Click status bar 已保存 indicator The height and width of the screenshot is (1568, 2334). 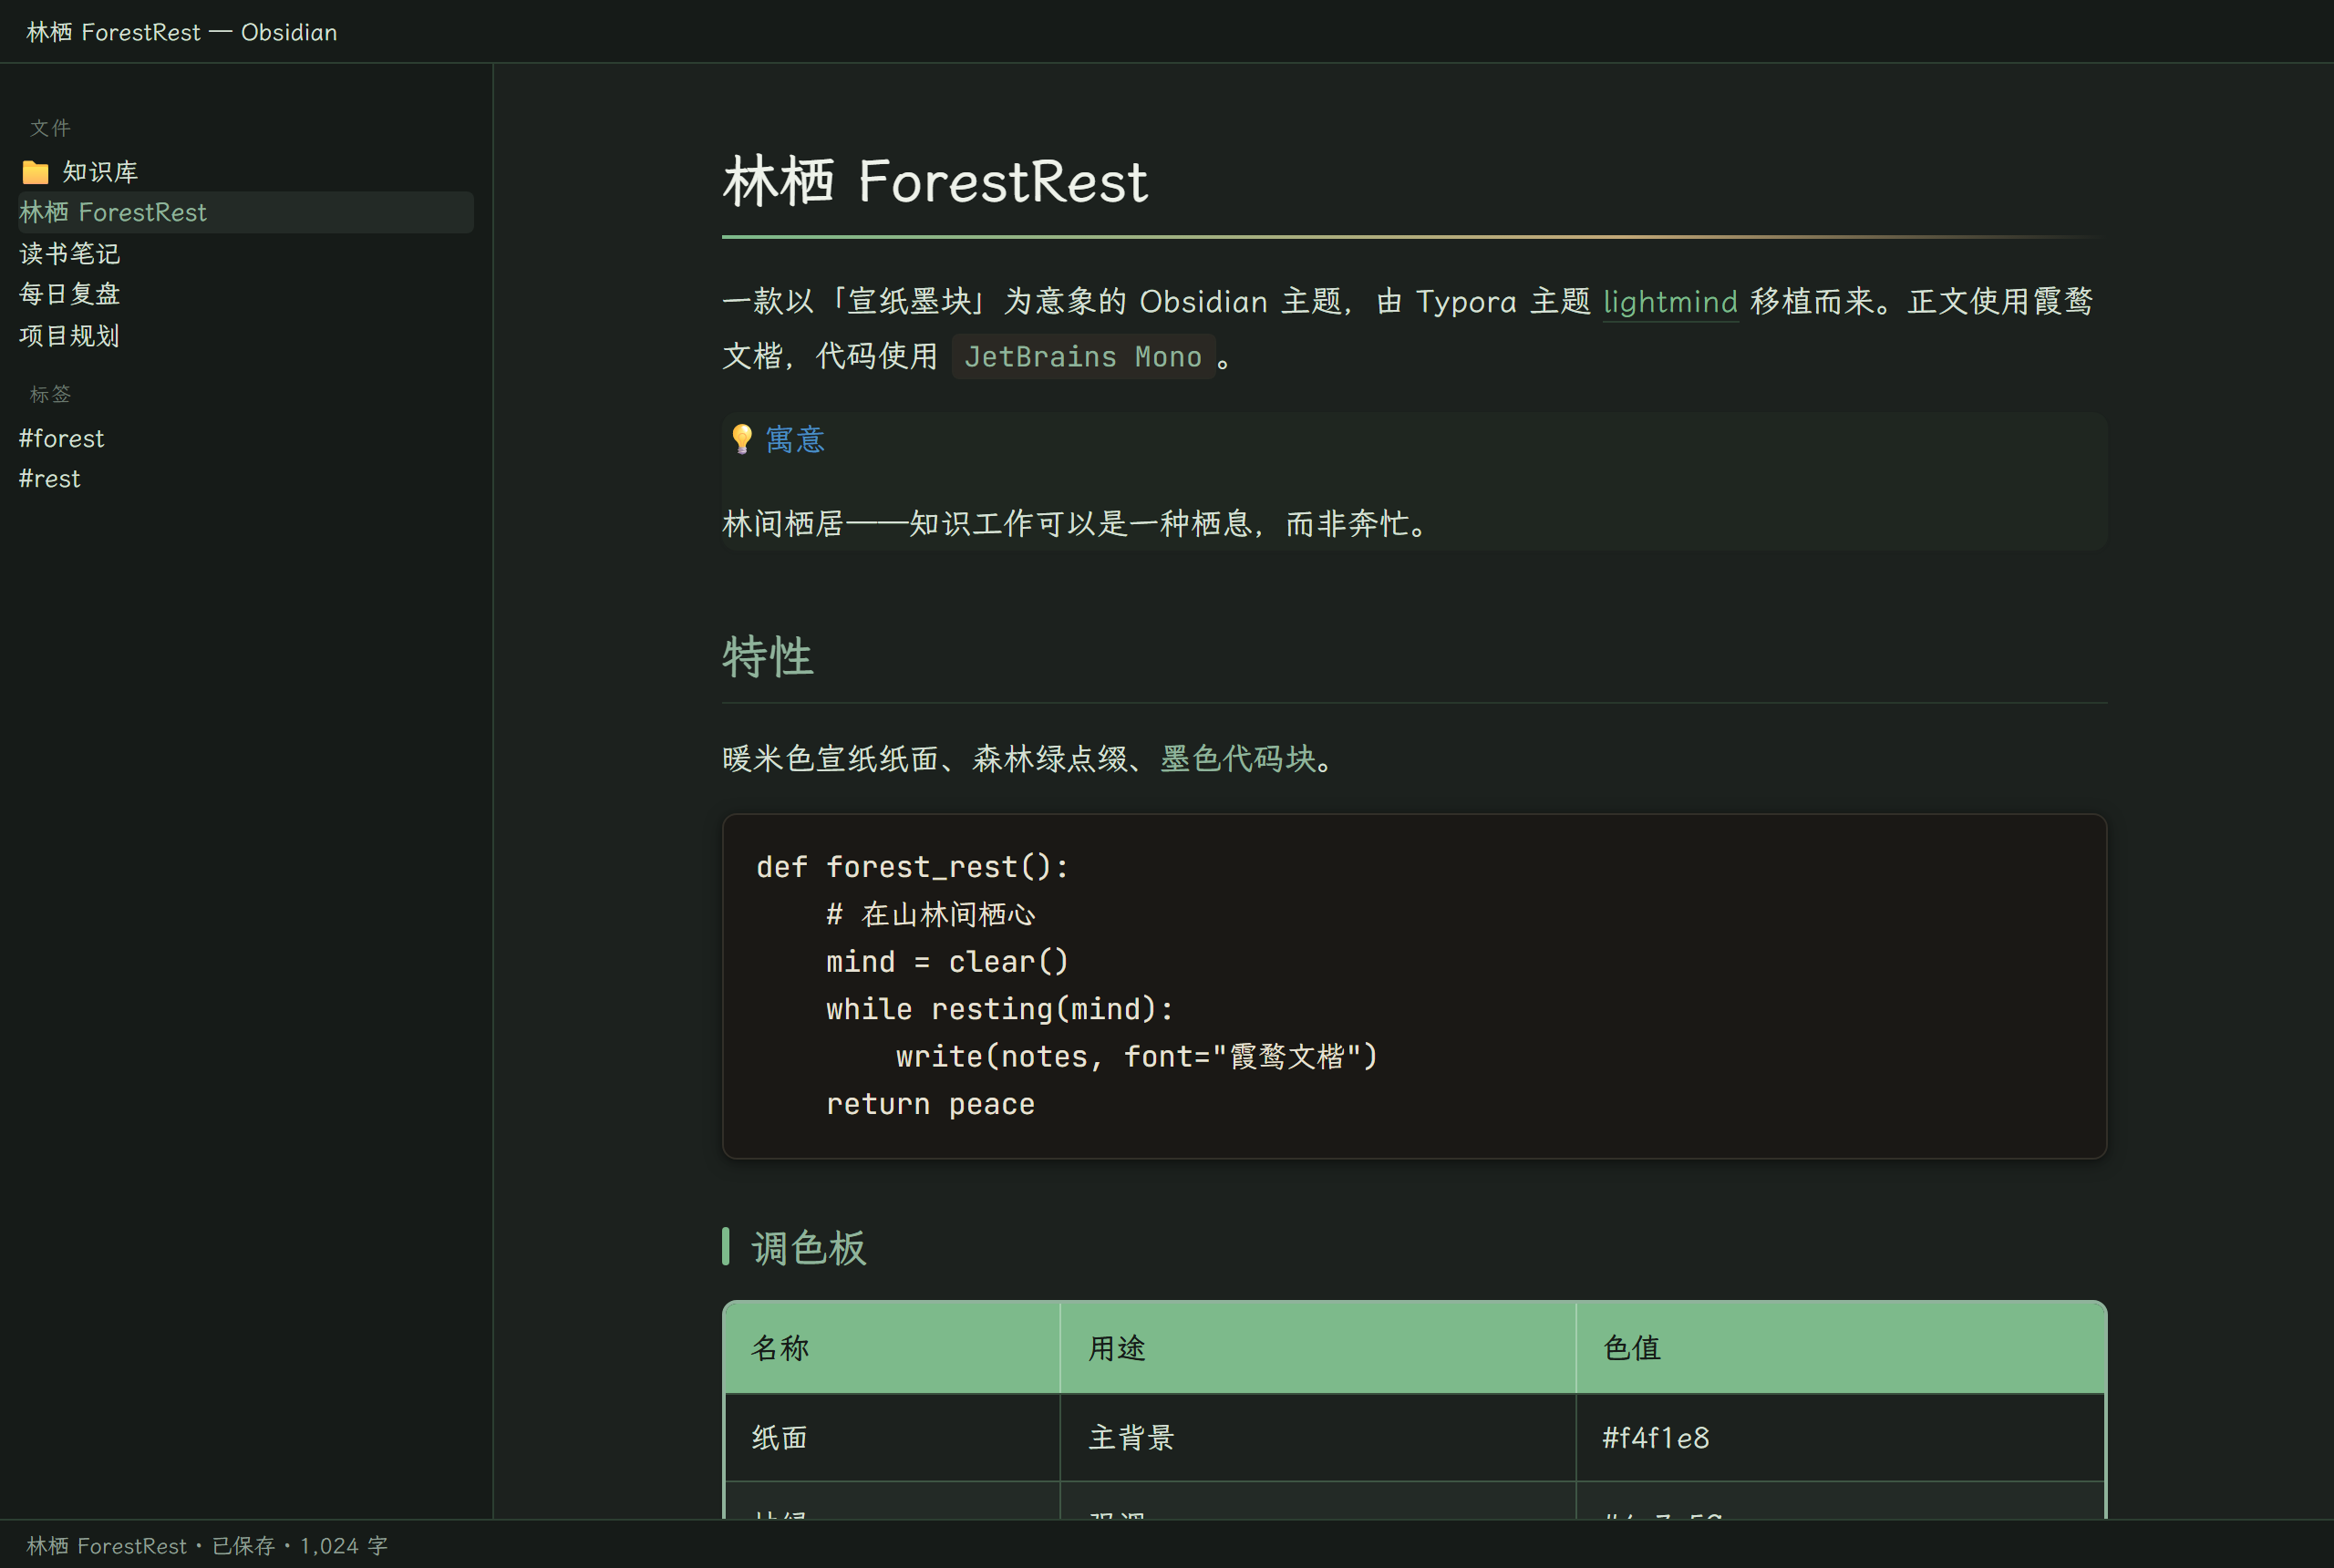(243, 1546)
